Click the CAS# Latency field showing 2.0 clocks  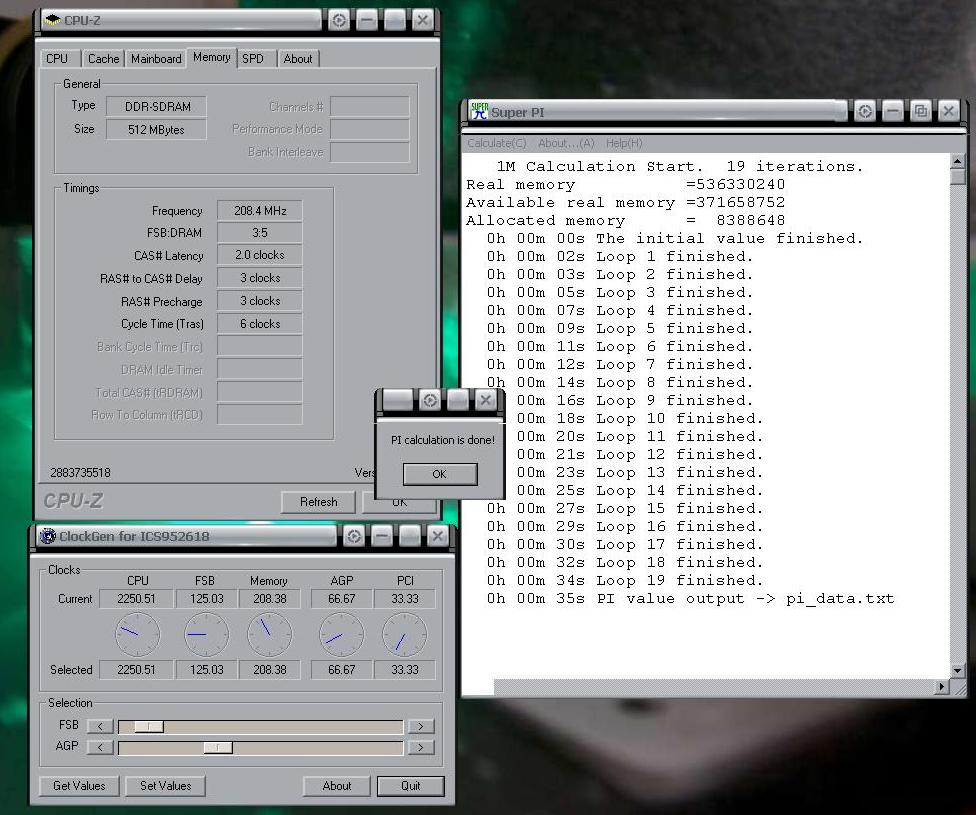[x=260, y=255]
